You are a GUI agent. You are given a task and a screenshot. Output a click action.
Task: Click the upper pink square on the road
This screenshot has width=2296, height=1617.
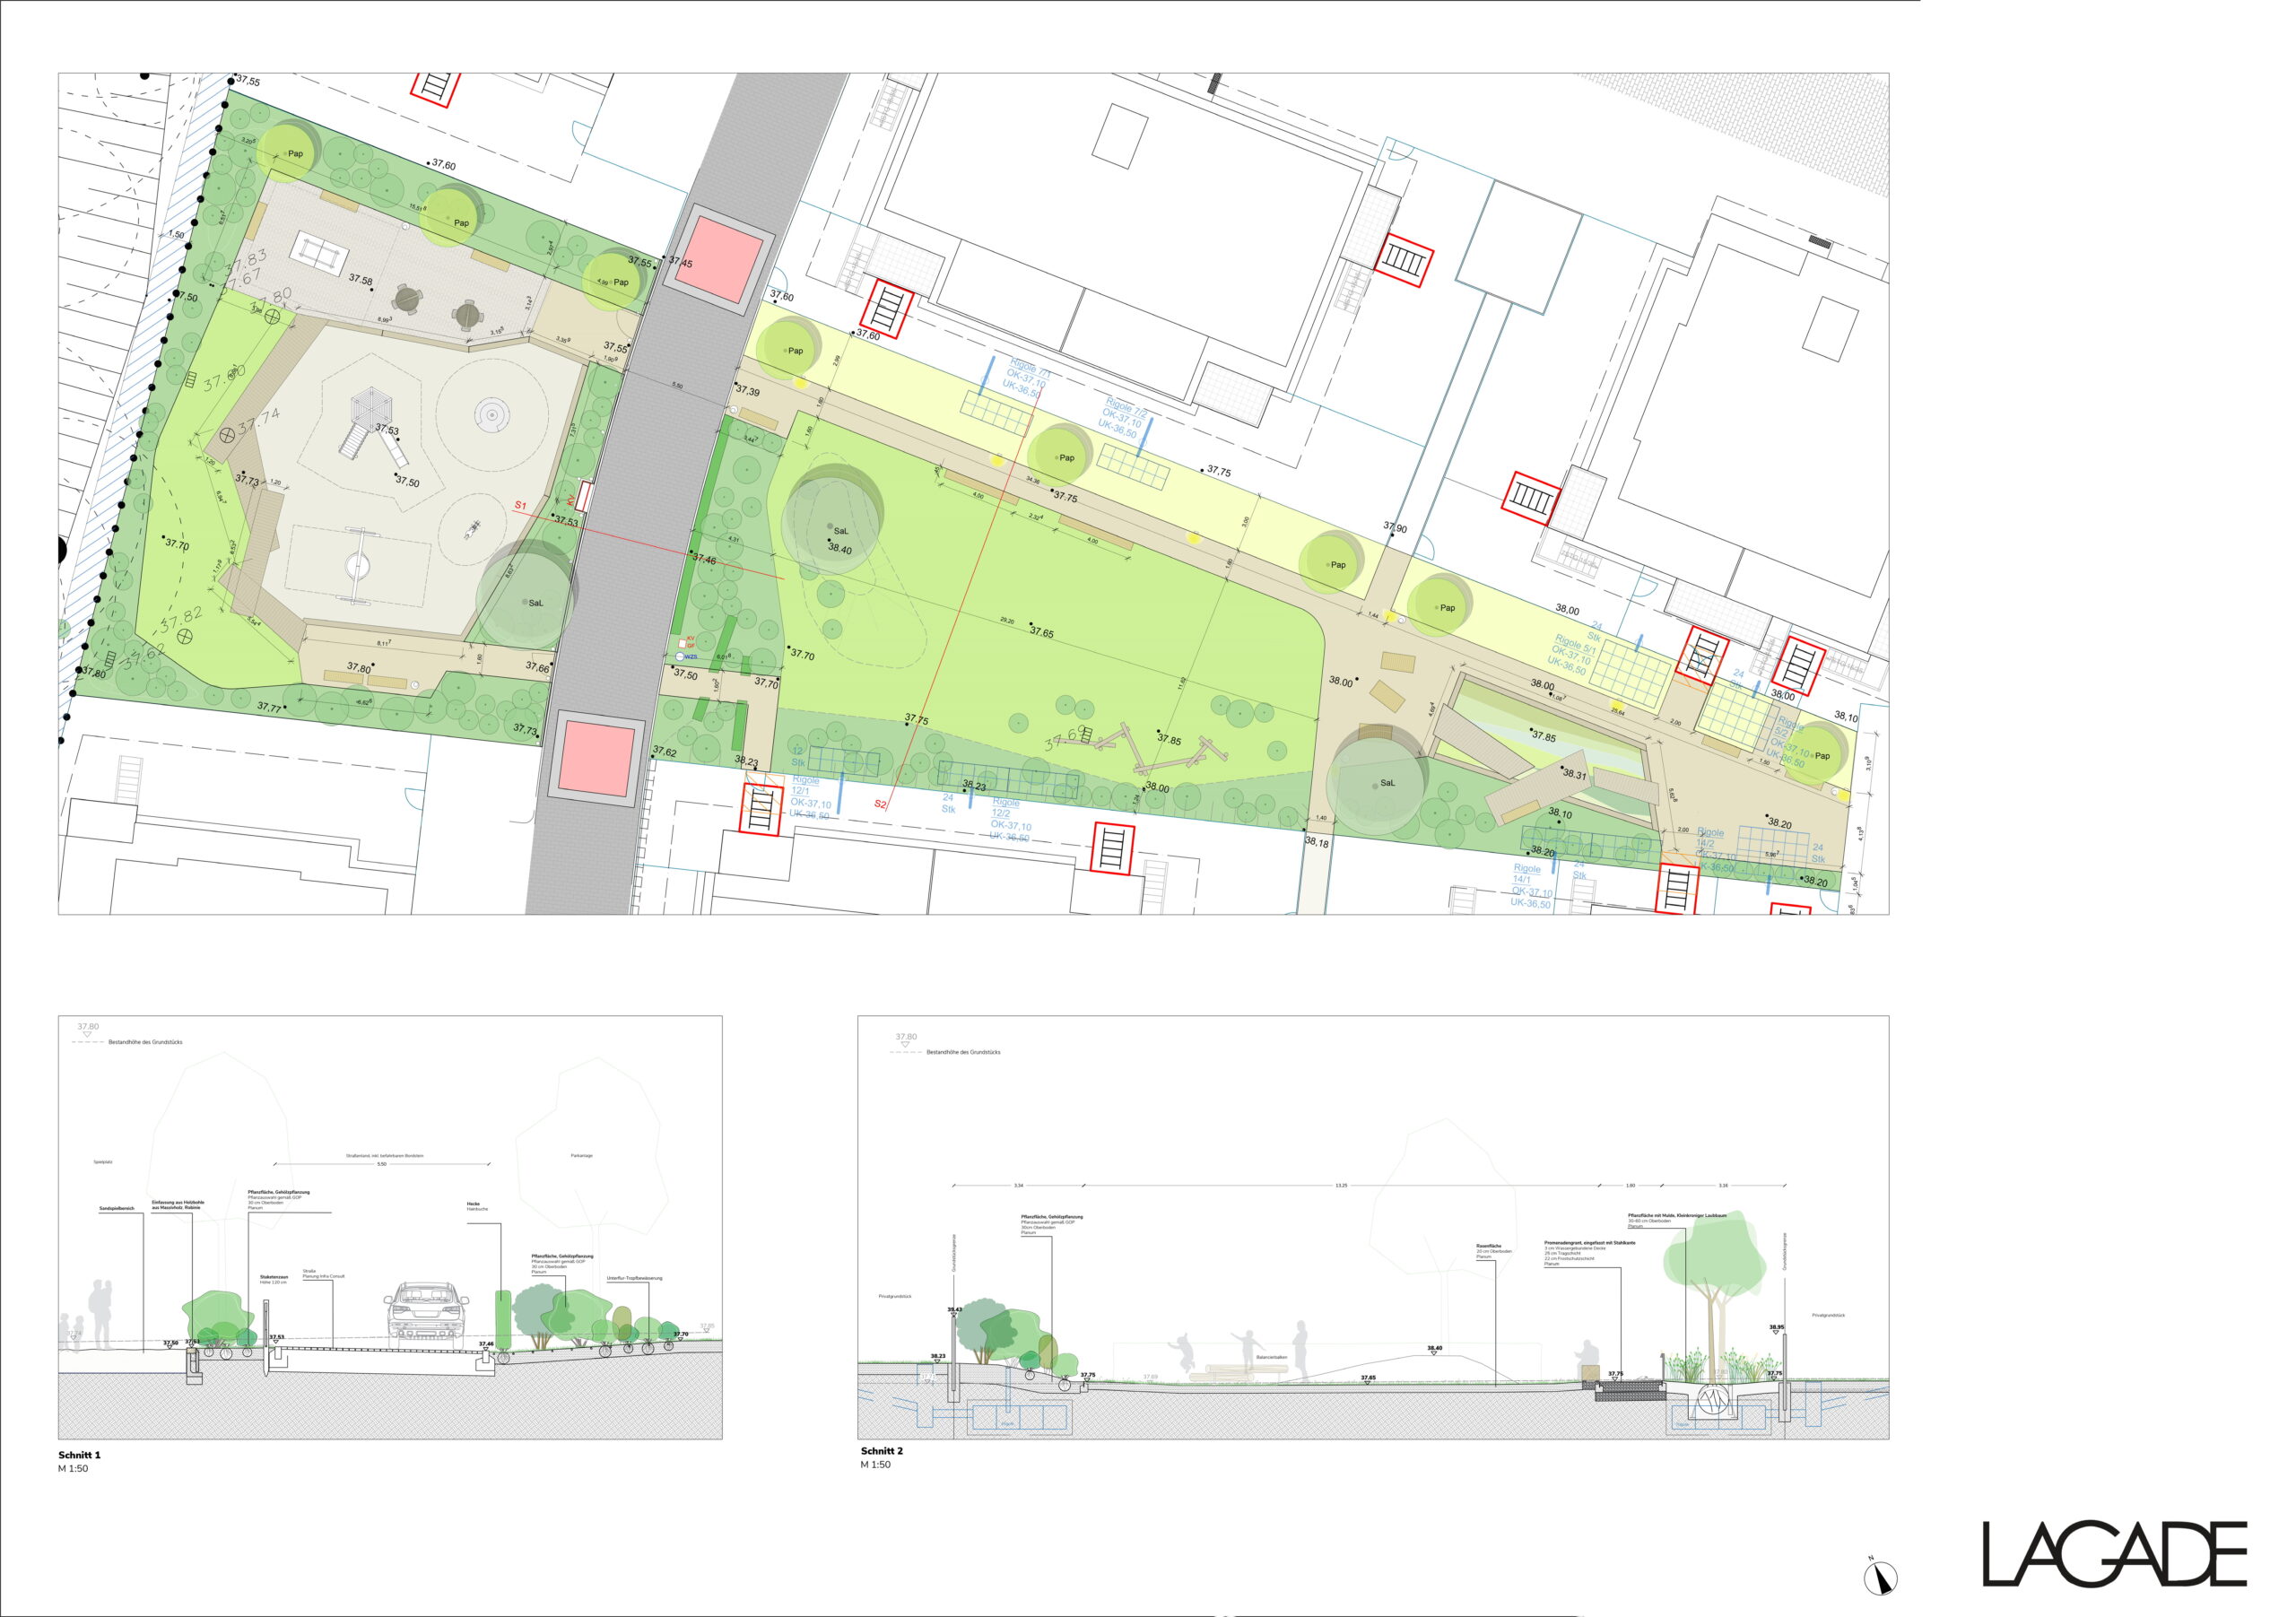click(718, 260)
